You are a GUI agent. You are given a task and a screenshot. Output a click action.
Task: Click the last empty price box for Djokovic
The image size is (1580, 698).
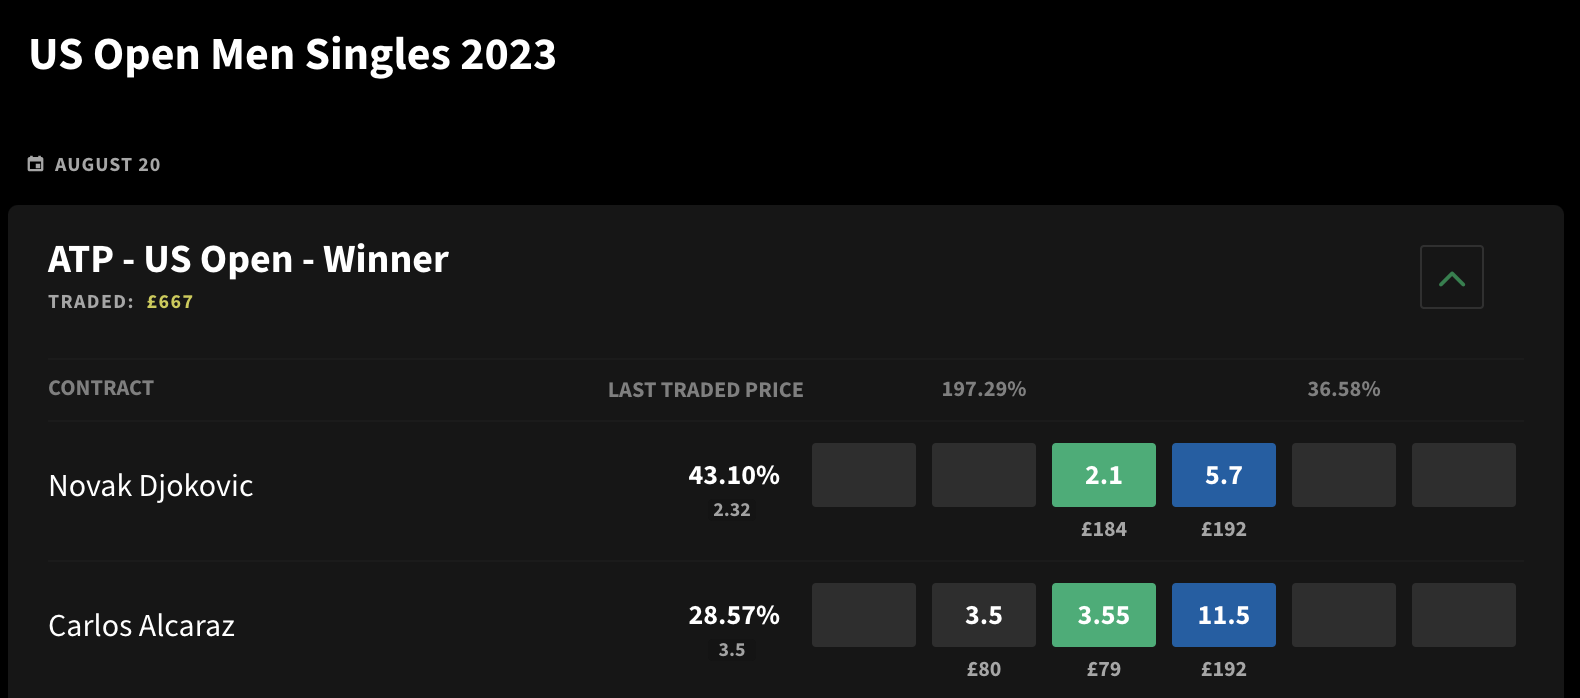[1464, 475]
